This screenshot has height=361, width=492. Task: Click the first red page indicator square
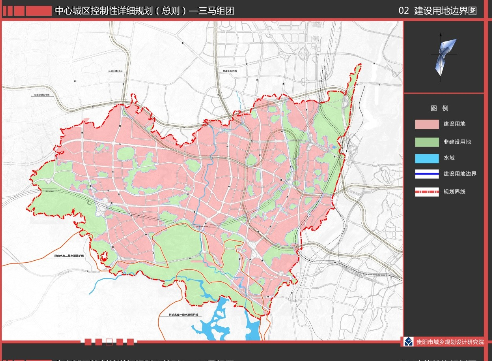(88, 342)
